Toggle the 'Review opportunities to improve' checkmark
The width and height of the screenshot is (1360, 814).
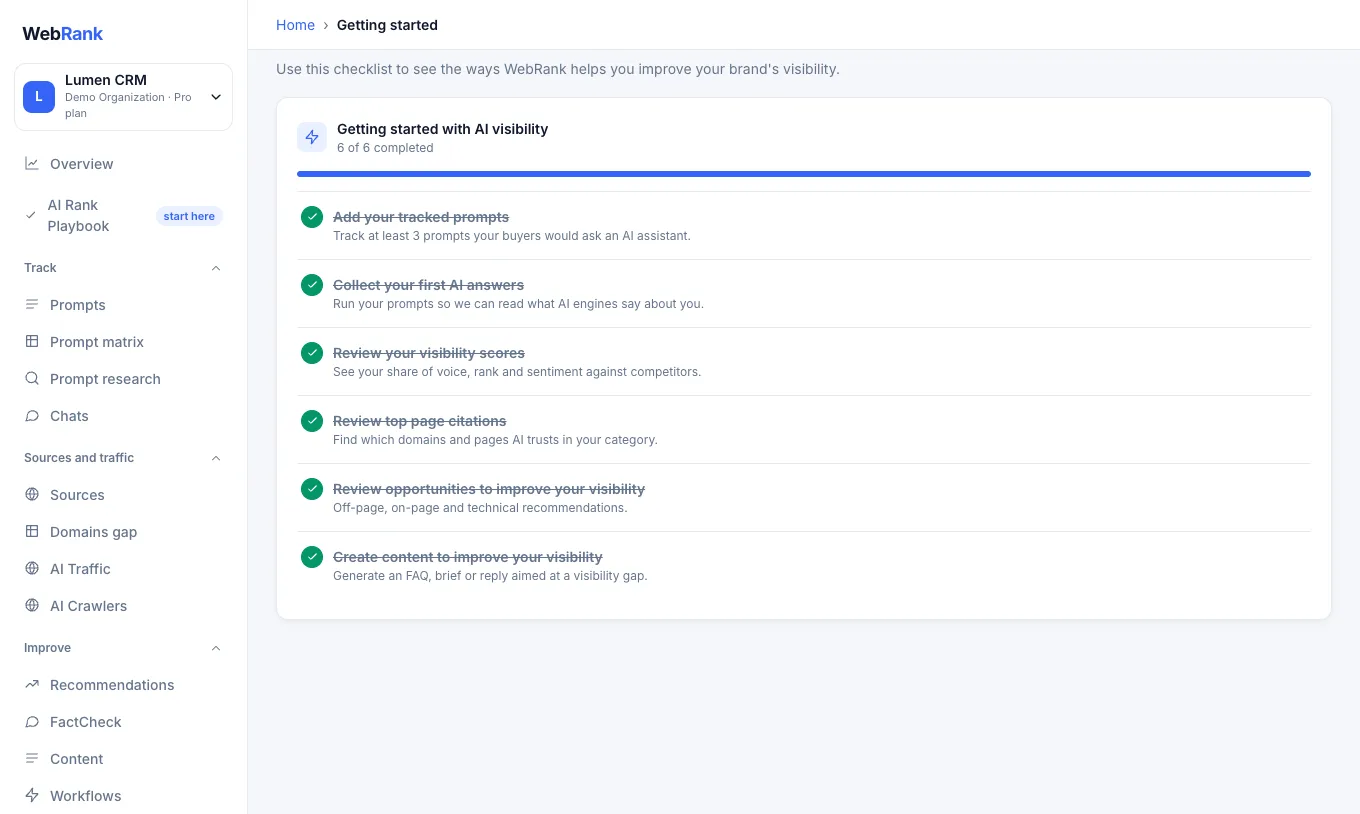pyautogui.click(x=312, y=489)
